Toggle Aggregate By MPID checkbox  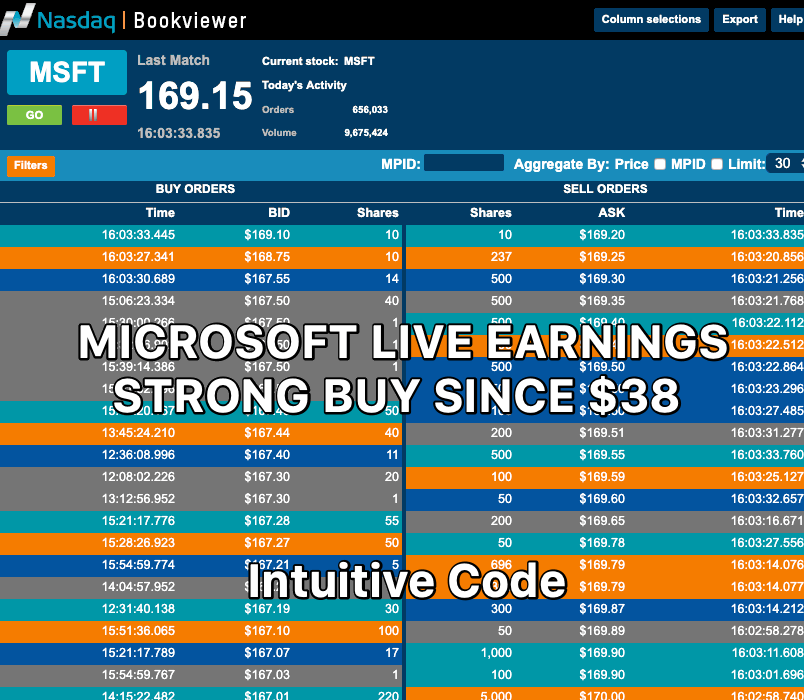pyautogui.click(x=717, y=164)
